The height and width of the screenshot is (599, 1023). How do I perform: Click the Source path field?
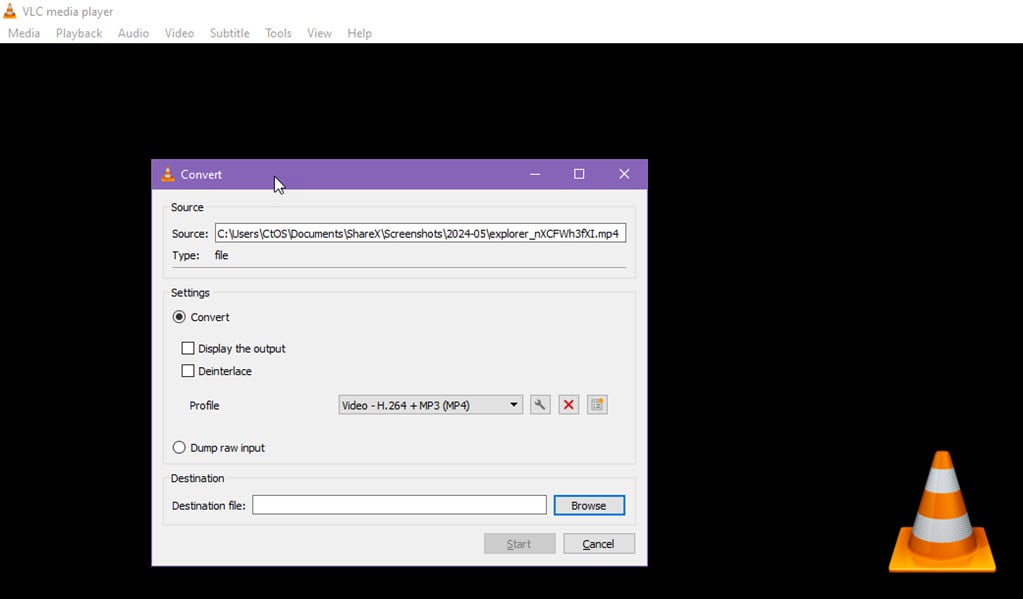(x=420, y=234)
